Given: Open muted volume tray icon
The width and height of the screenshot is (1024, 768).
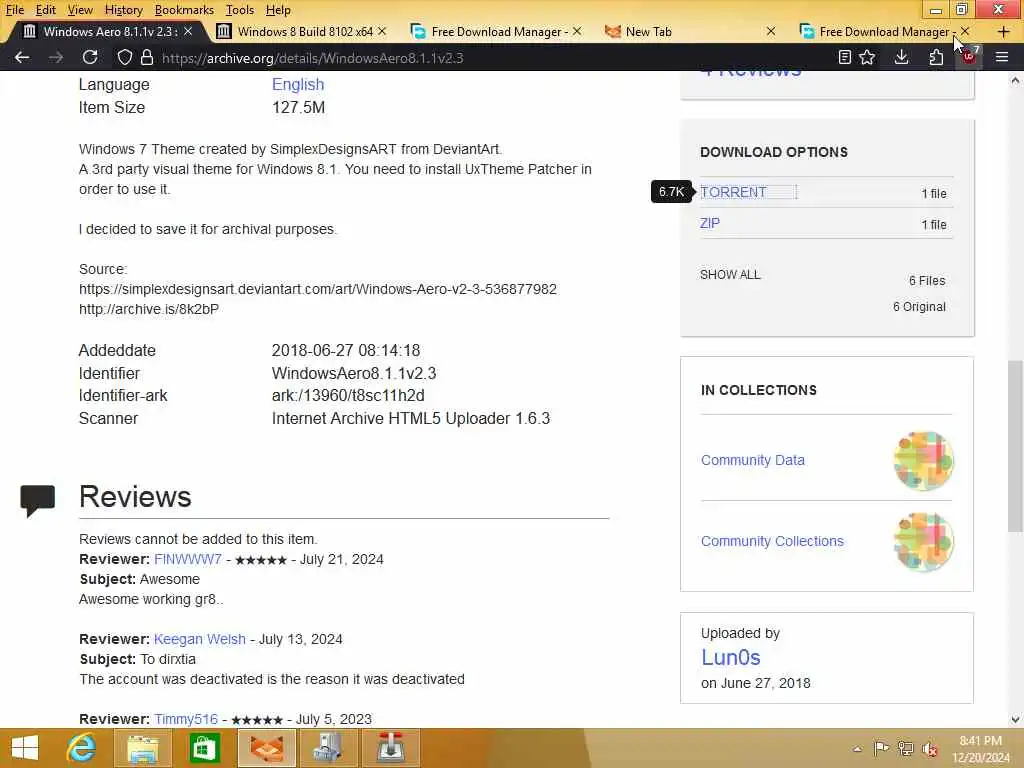Looking at the screenshot, I should point(929,748).
